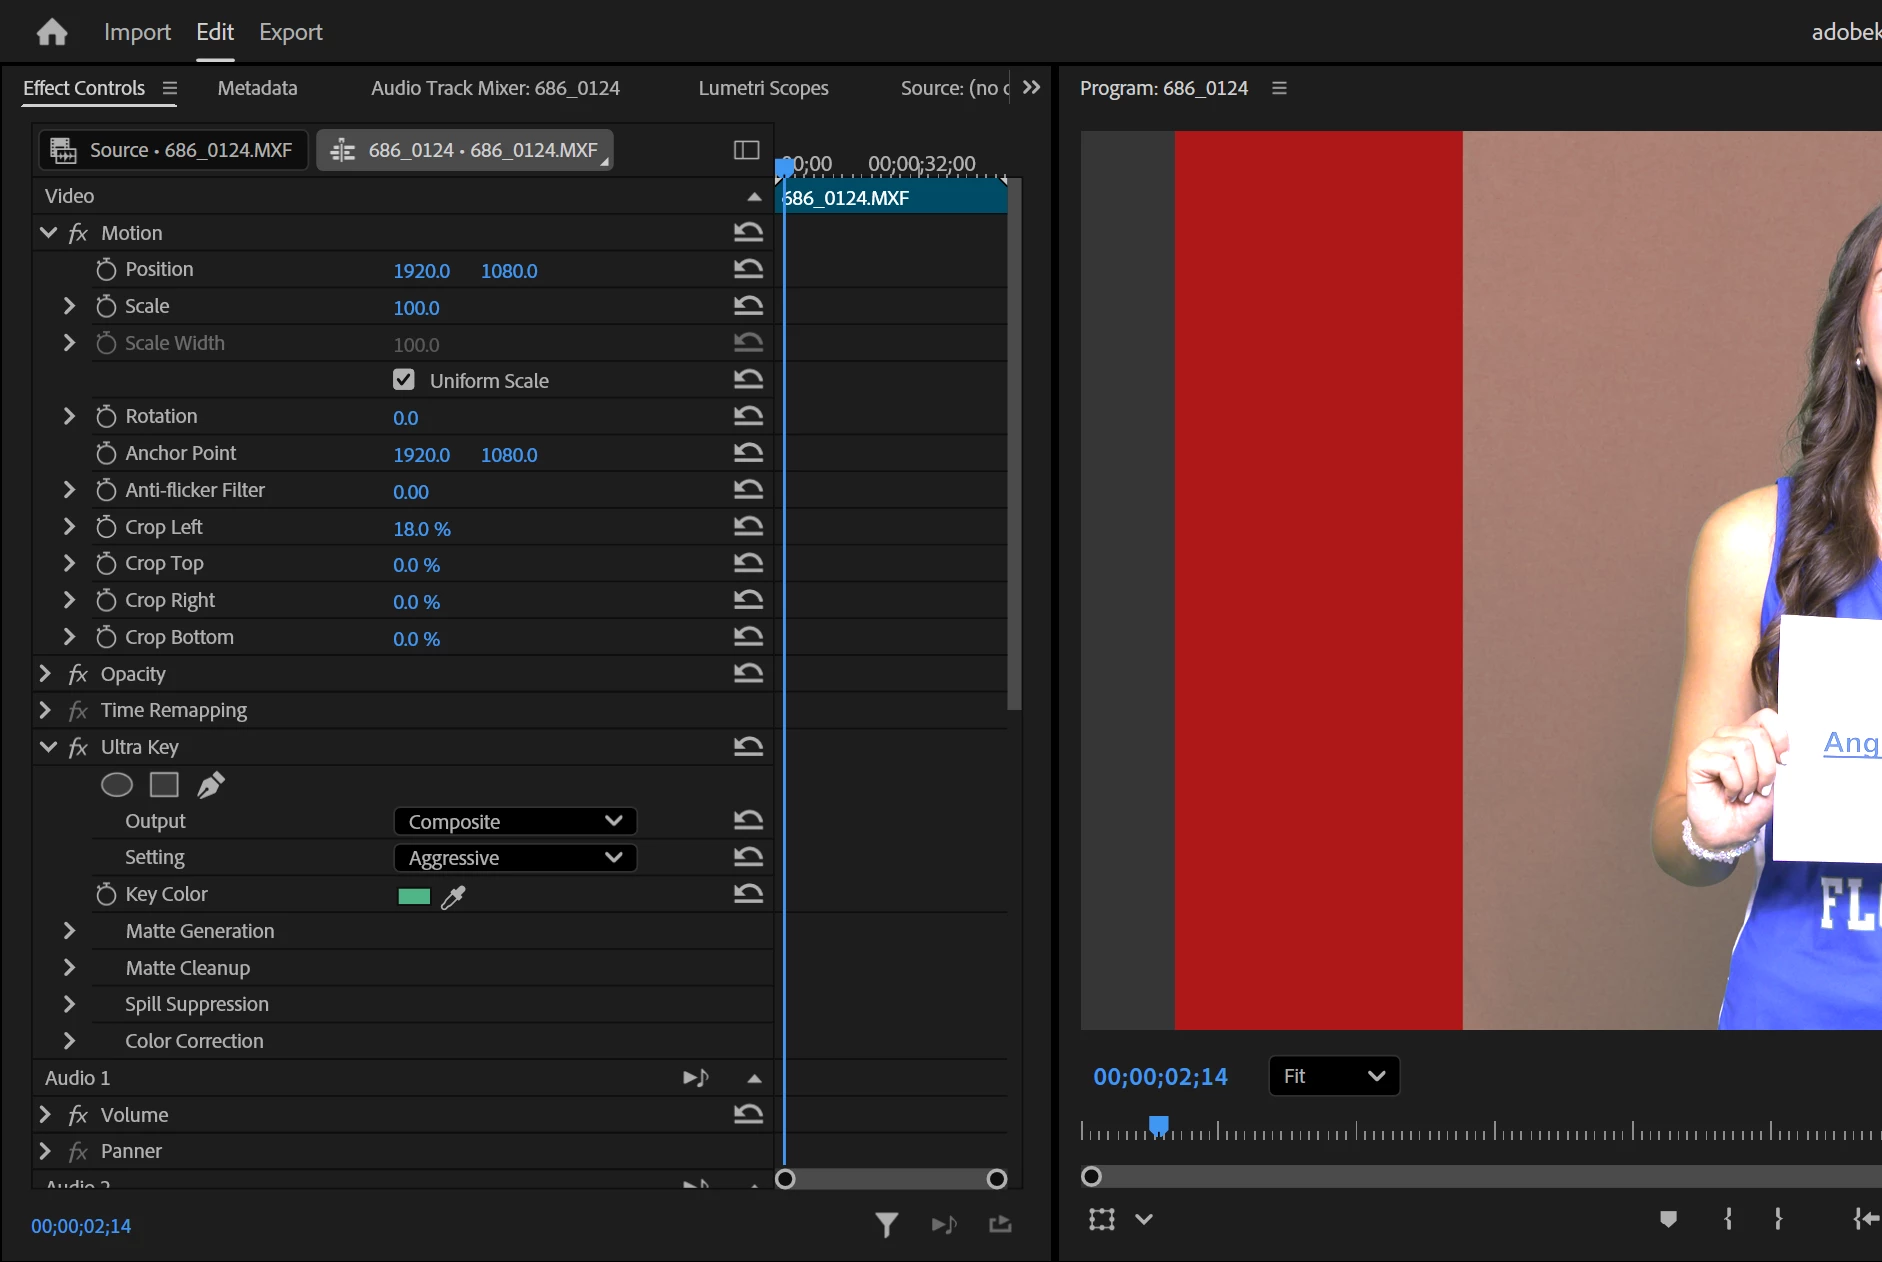The width and height of the screenshot is (1882, 1262).
Task: Toggle Key Color animation stopwatch
Action: click(x=106, y=895)
